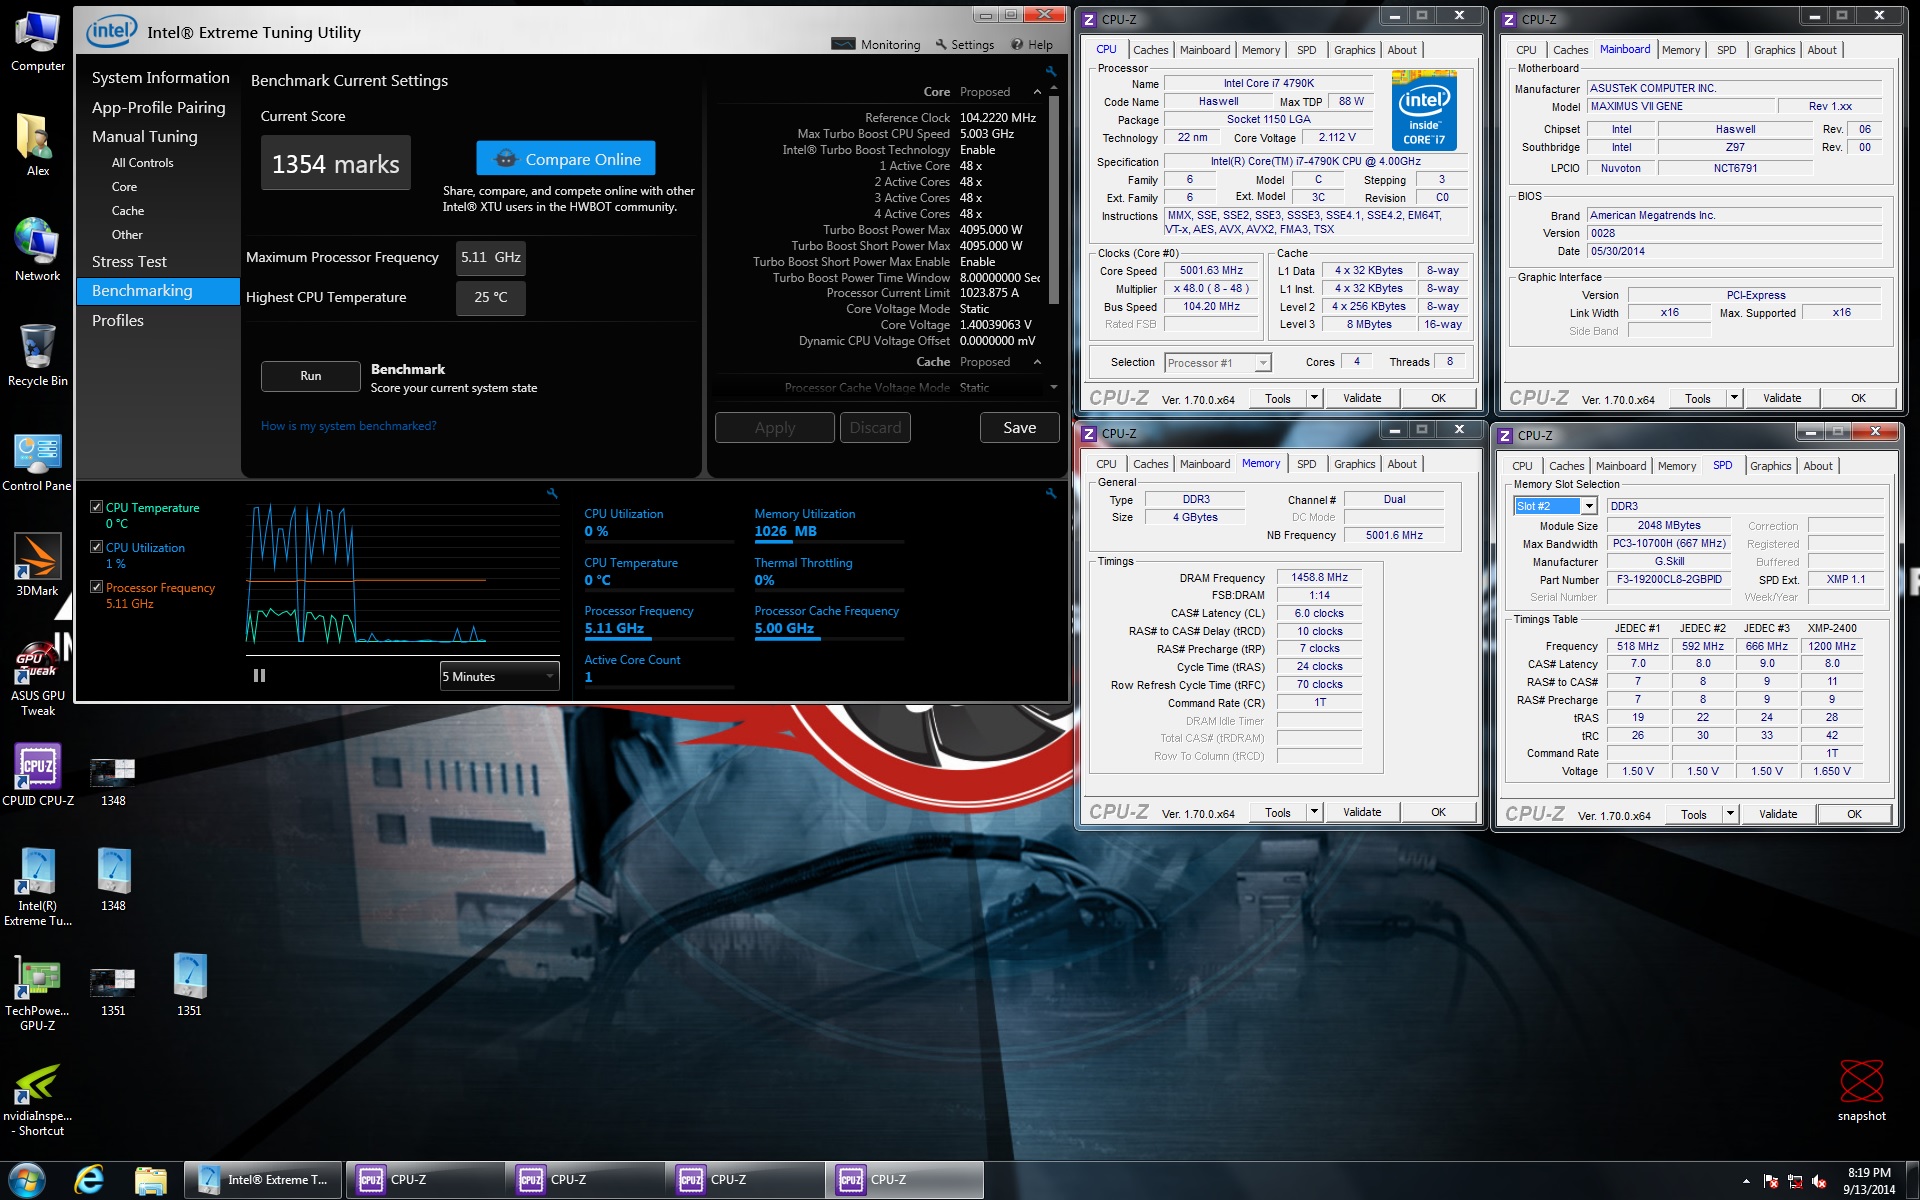Show hidden tray icons arrow
The height and width of the screenshot is (1200, 1920).
pos(1747,1182)
